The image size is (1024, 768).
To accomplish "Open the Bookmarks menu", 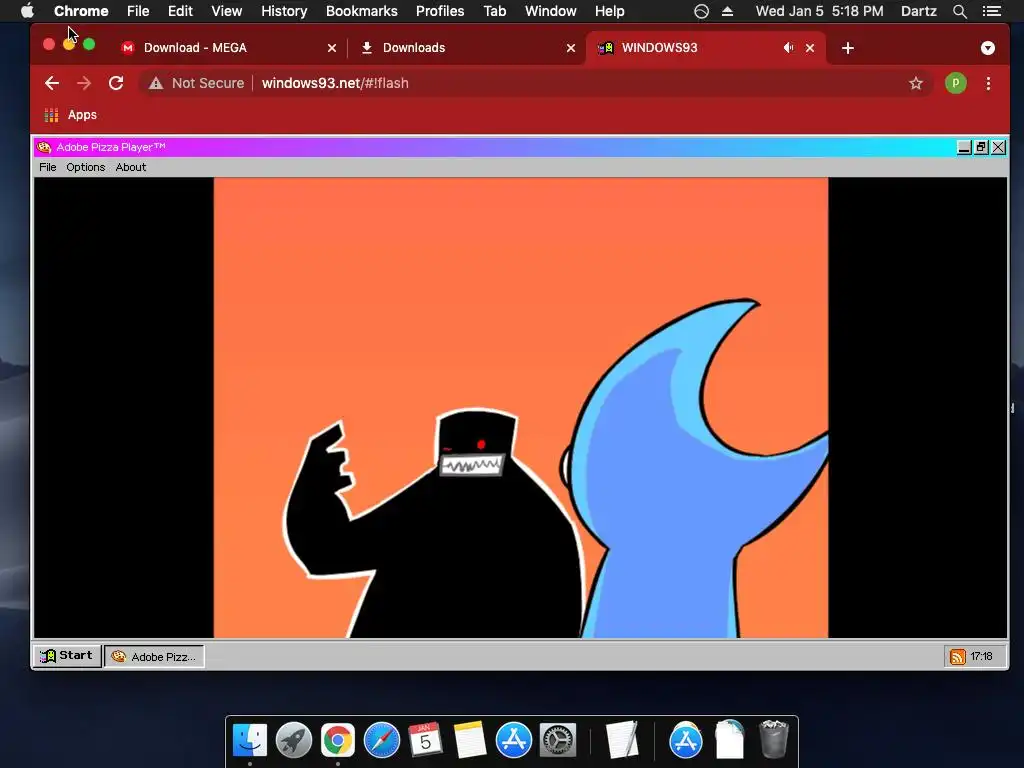I will (x=361, y=11).
